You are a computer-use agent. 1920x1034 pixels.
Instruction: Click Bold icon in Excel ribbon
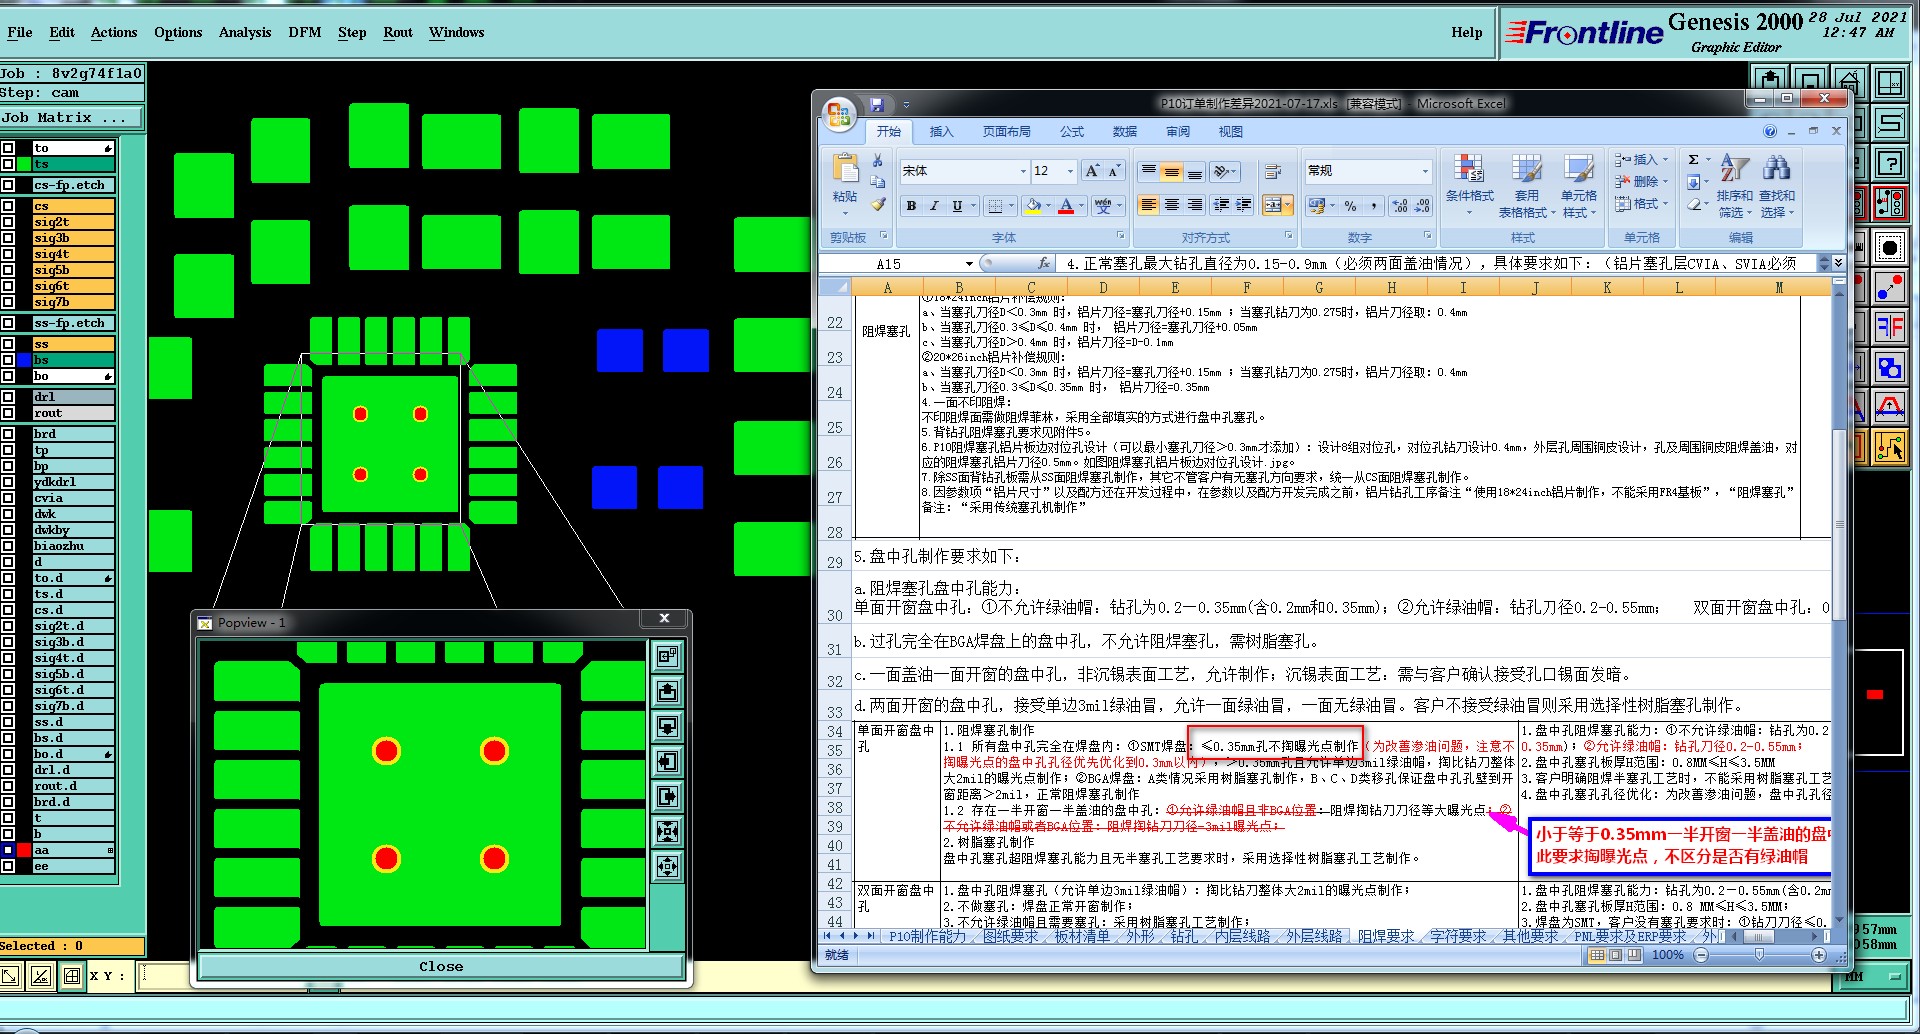[x=911, y=206]
